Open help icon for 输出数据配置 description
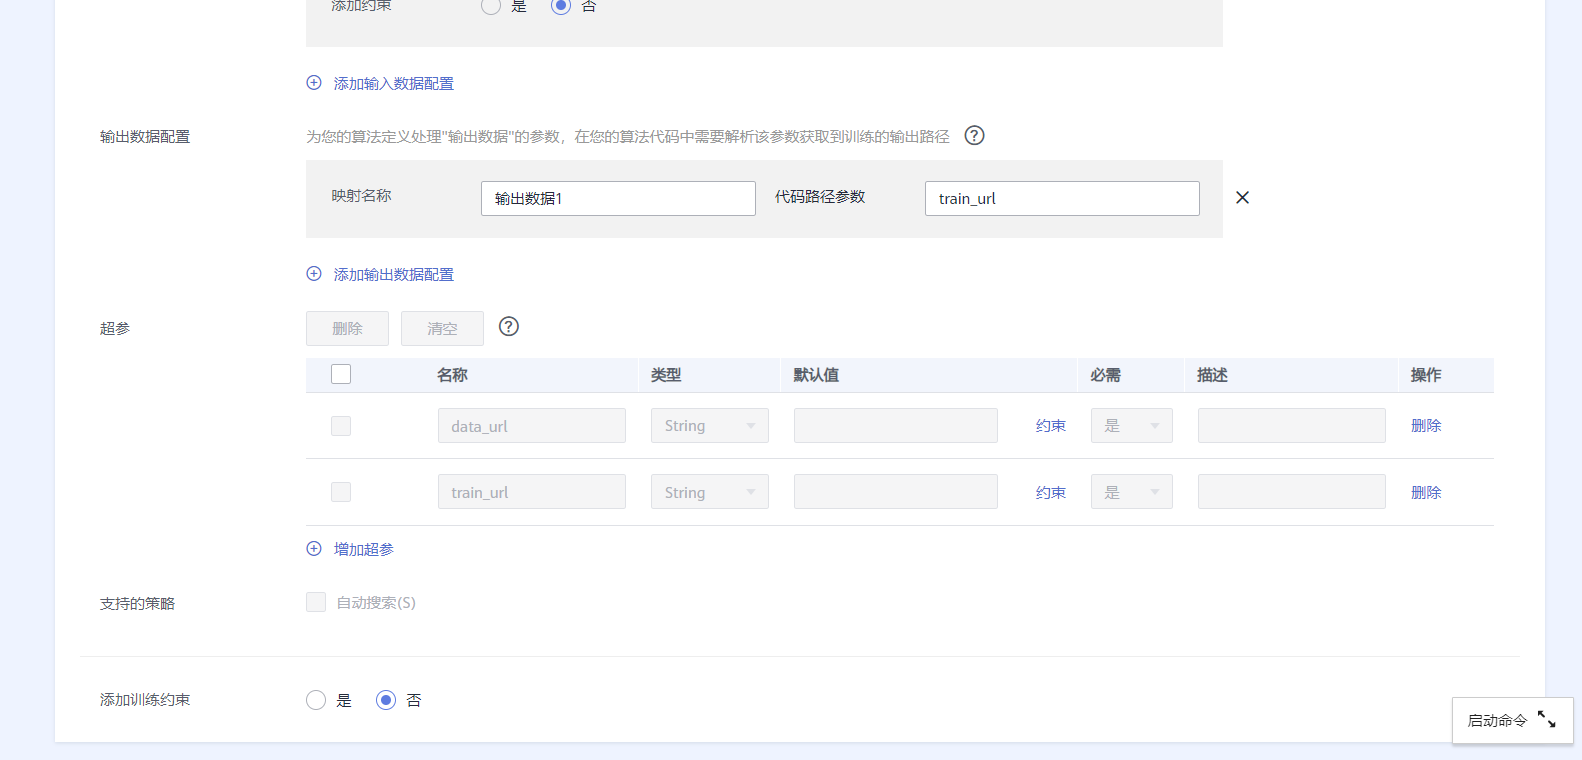1582x760 pixels. click(x=974, y=136)
